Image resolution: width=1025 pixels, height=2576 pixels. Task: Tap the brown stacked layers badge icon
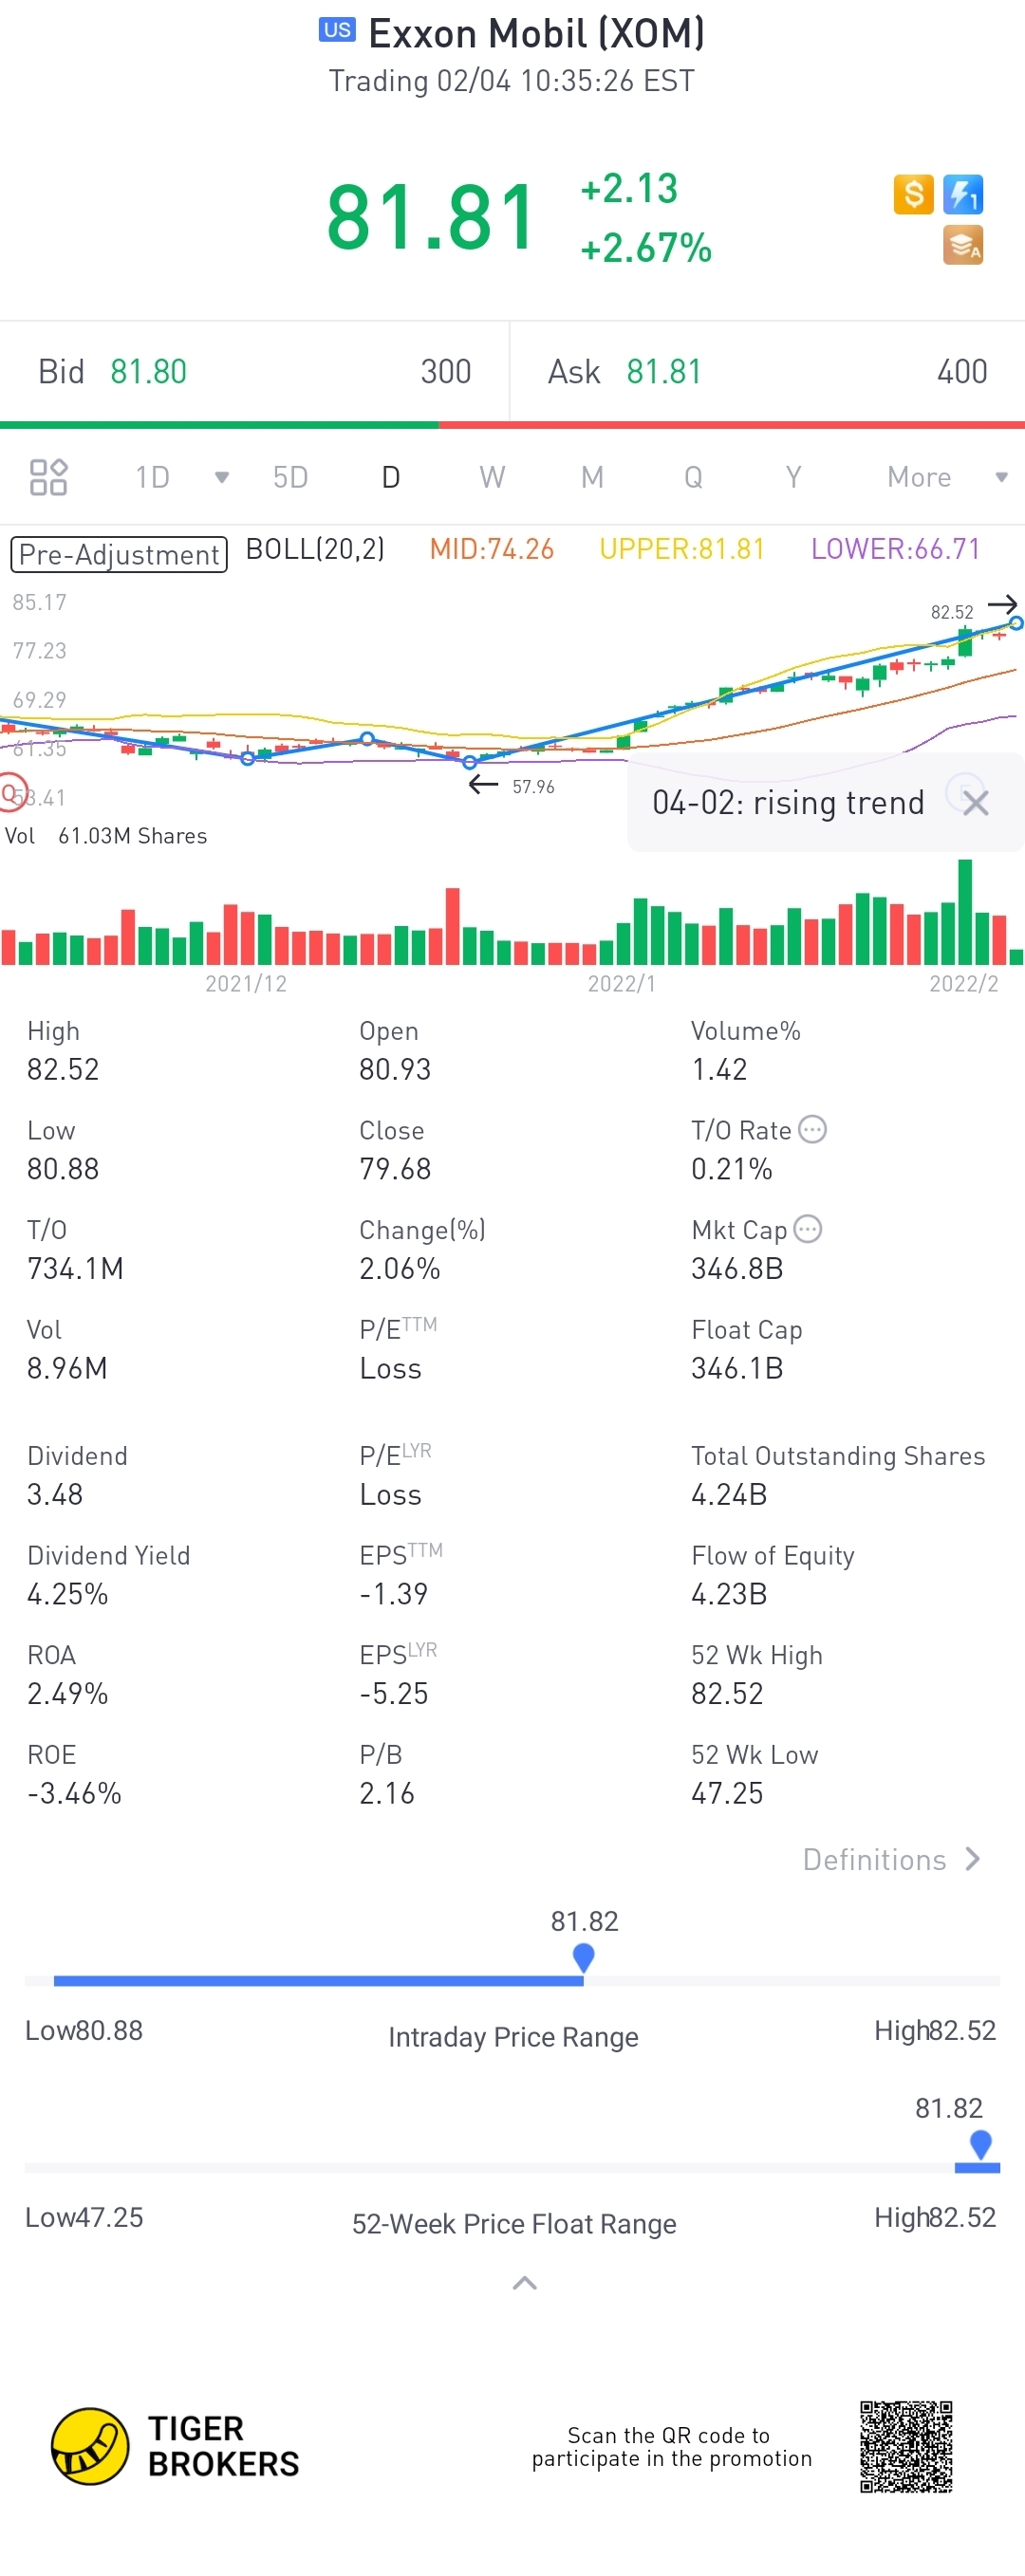[963, 245]
